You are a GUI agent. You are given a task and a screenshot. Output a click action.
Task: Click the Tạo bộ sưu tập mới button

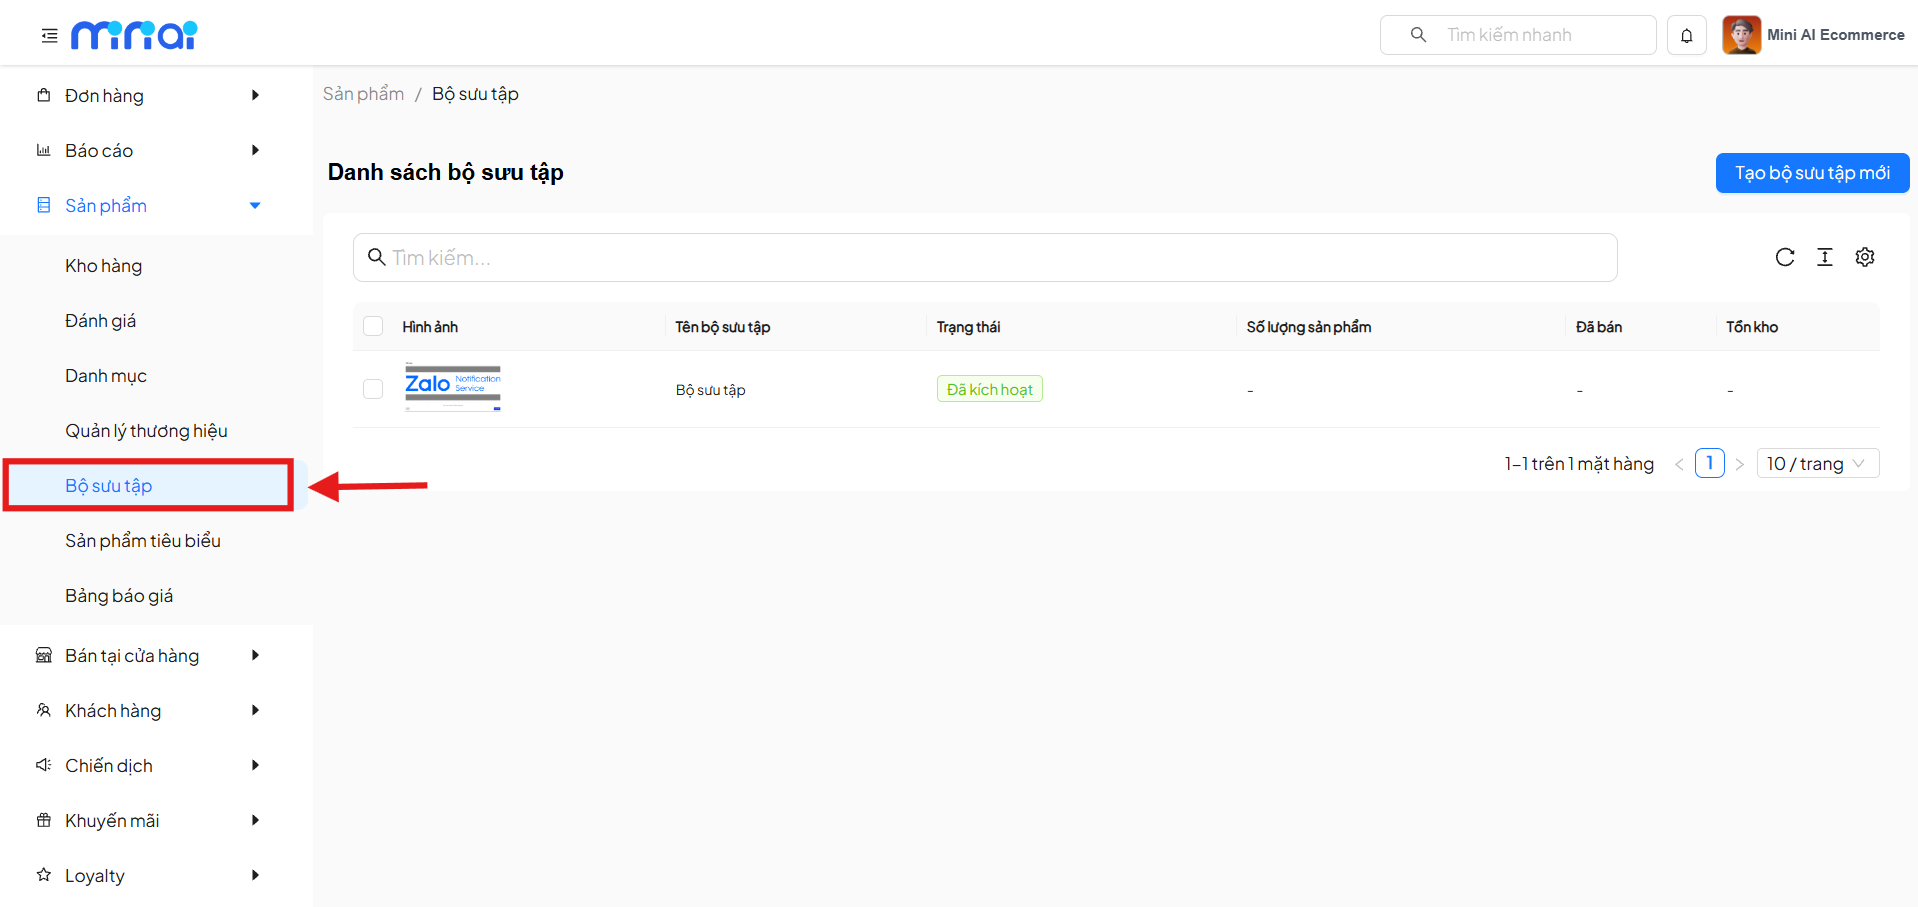pos(1811,173)
